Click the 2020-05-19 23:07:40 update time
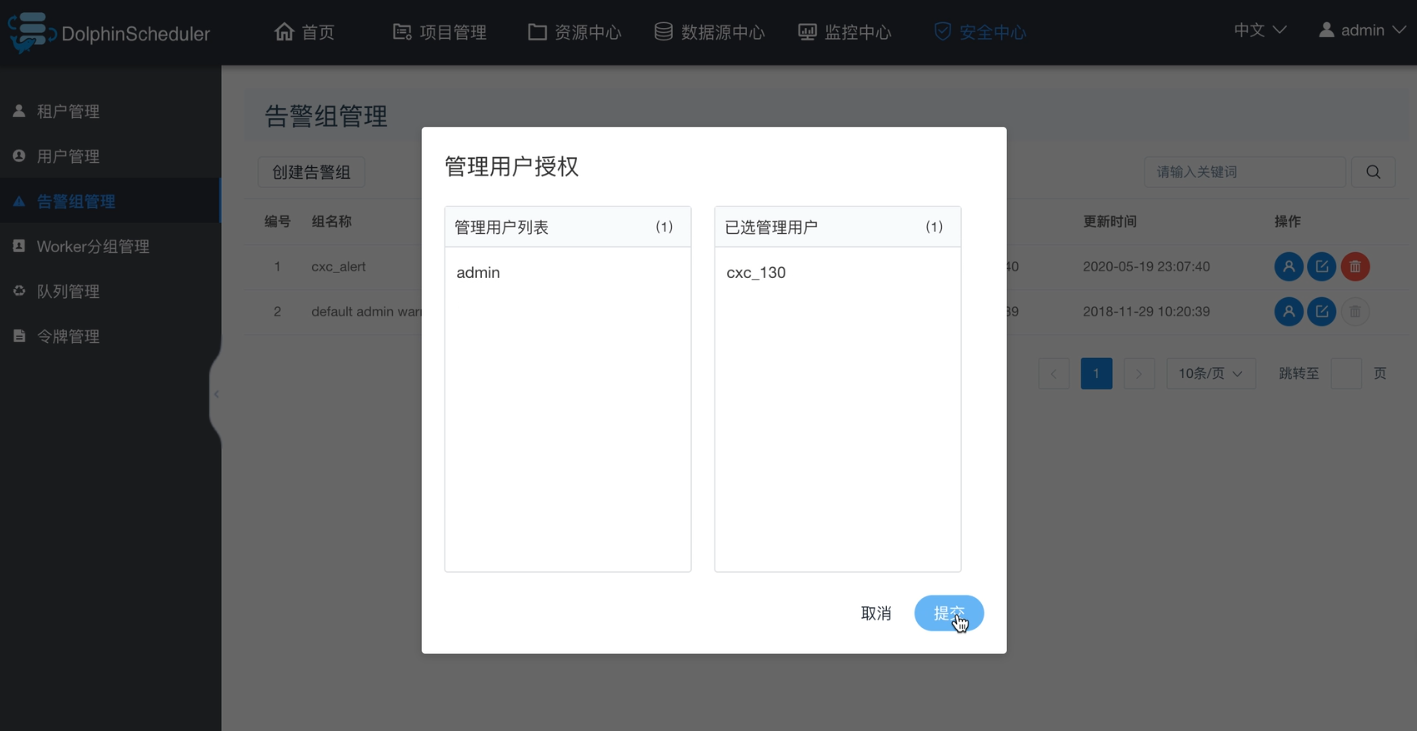Viewport: 1417px width, 731px height. click(1146, 267)
